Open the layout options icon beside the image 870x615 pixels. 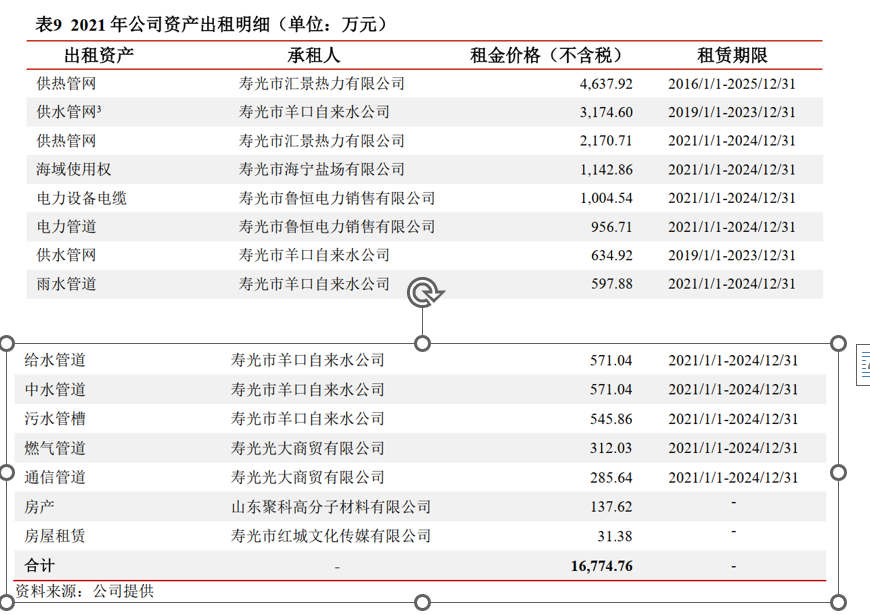pyautogui.click(x=863, y=365)
